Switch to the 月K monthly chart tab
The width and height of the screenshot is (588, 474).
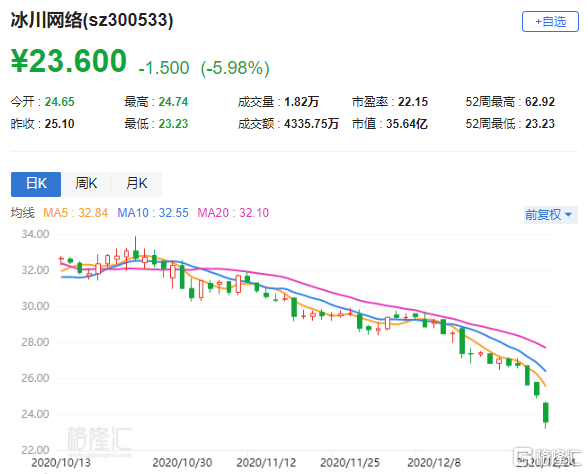coord(136,184)
